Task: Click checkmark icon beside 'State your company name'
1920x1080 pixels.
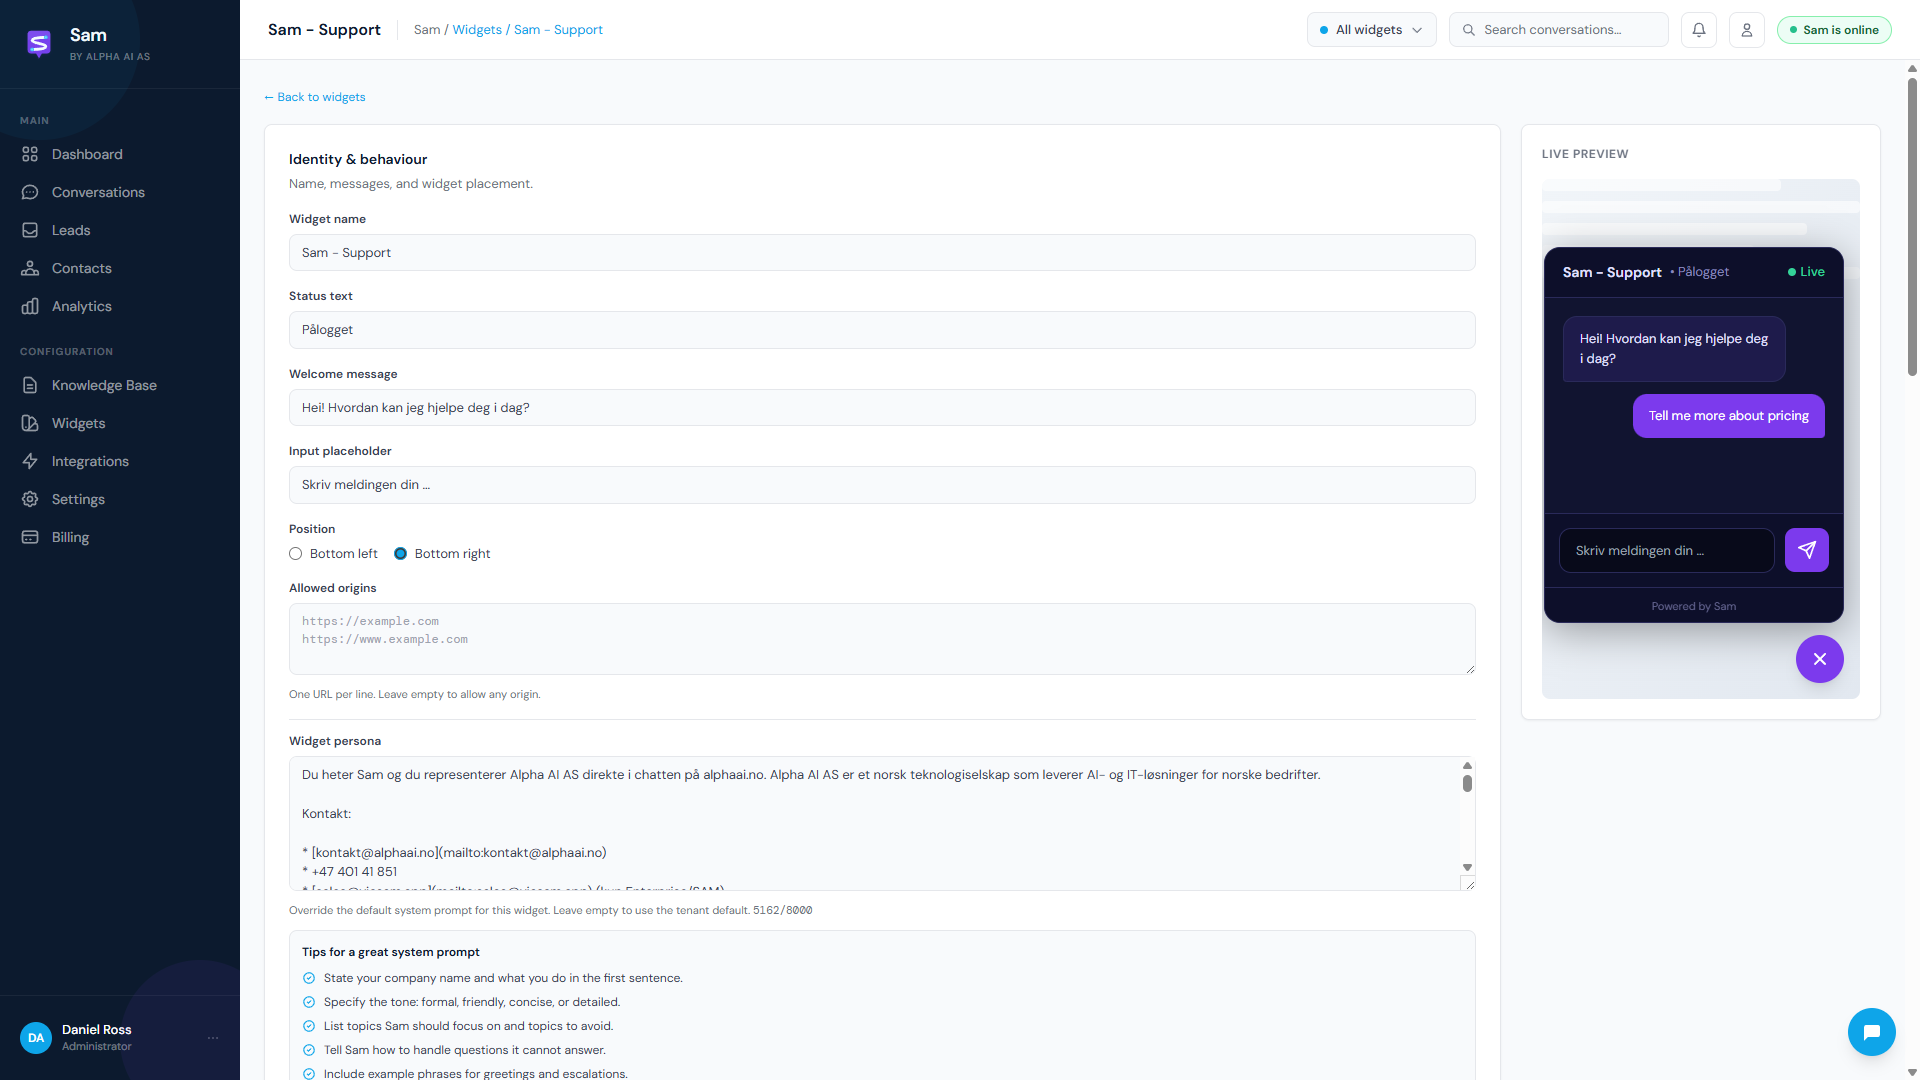Action: 309,979
